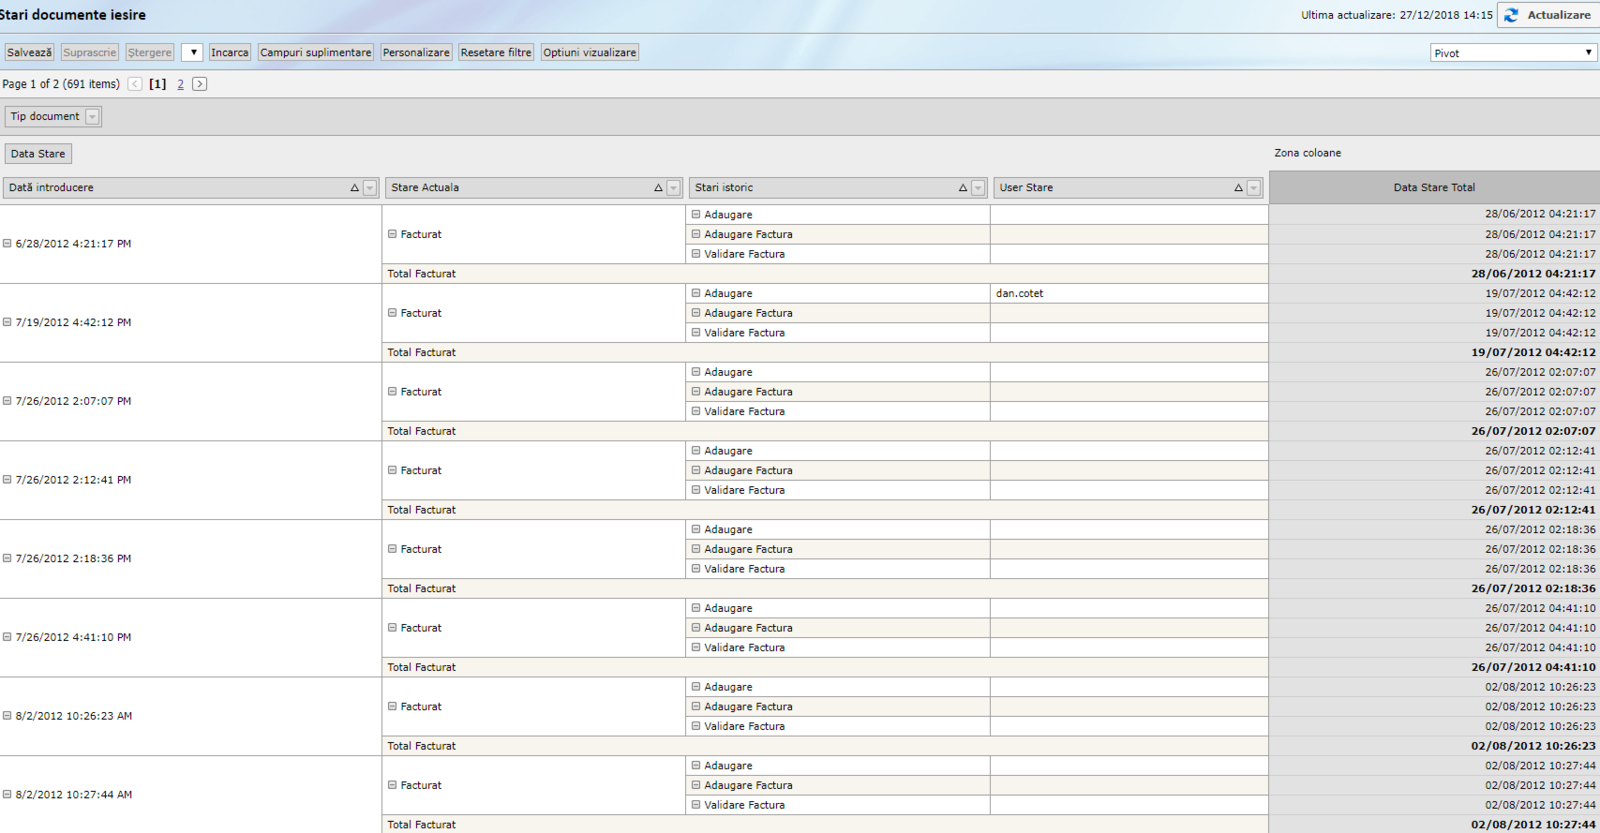The height and width of the screenshot is (833, 1600).
Task: Click sort arrow on Dată introducere column
Action: pyautogui.click(x=354, y=188)
